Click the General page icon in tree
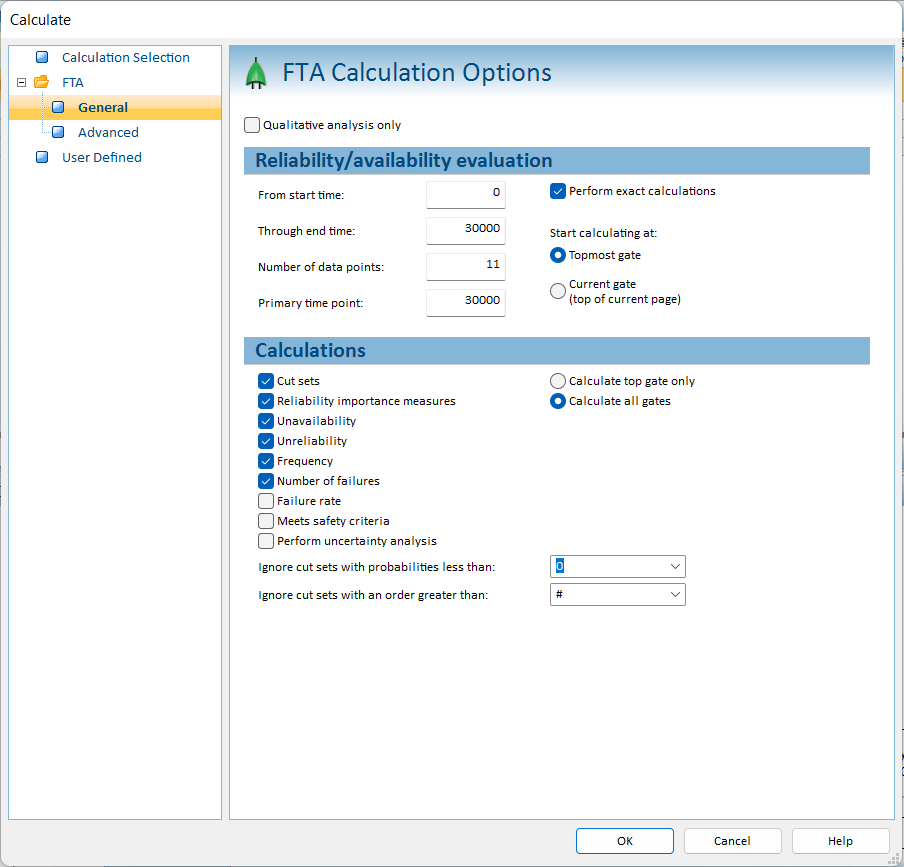The image size is (904, 867). [58, 107]
